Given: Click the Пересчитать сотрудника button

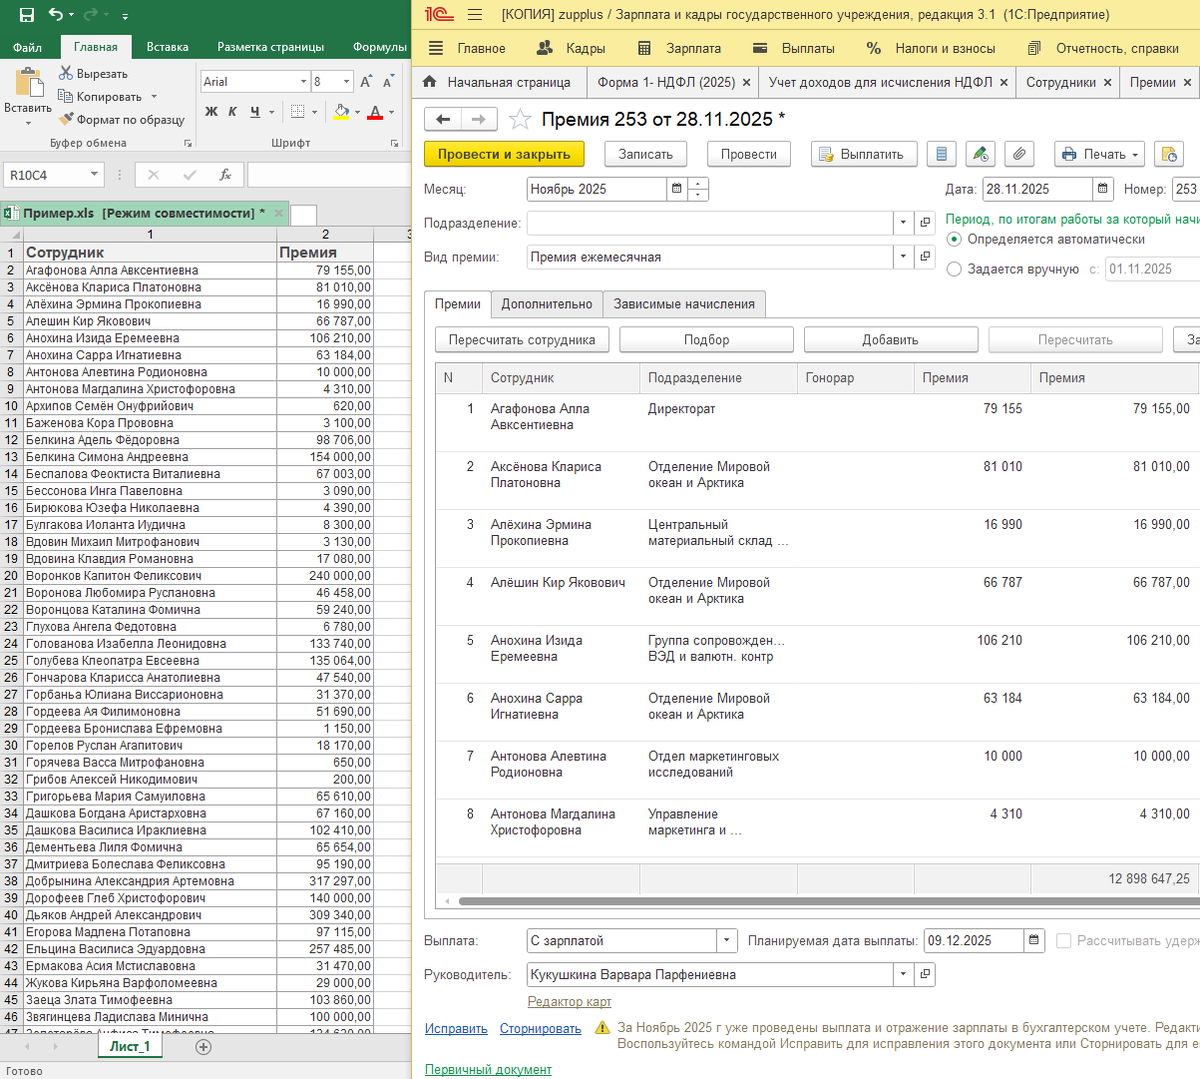Looking at the screenshot, I should [x=522, y=340].
